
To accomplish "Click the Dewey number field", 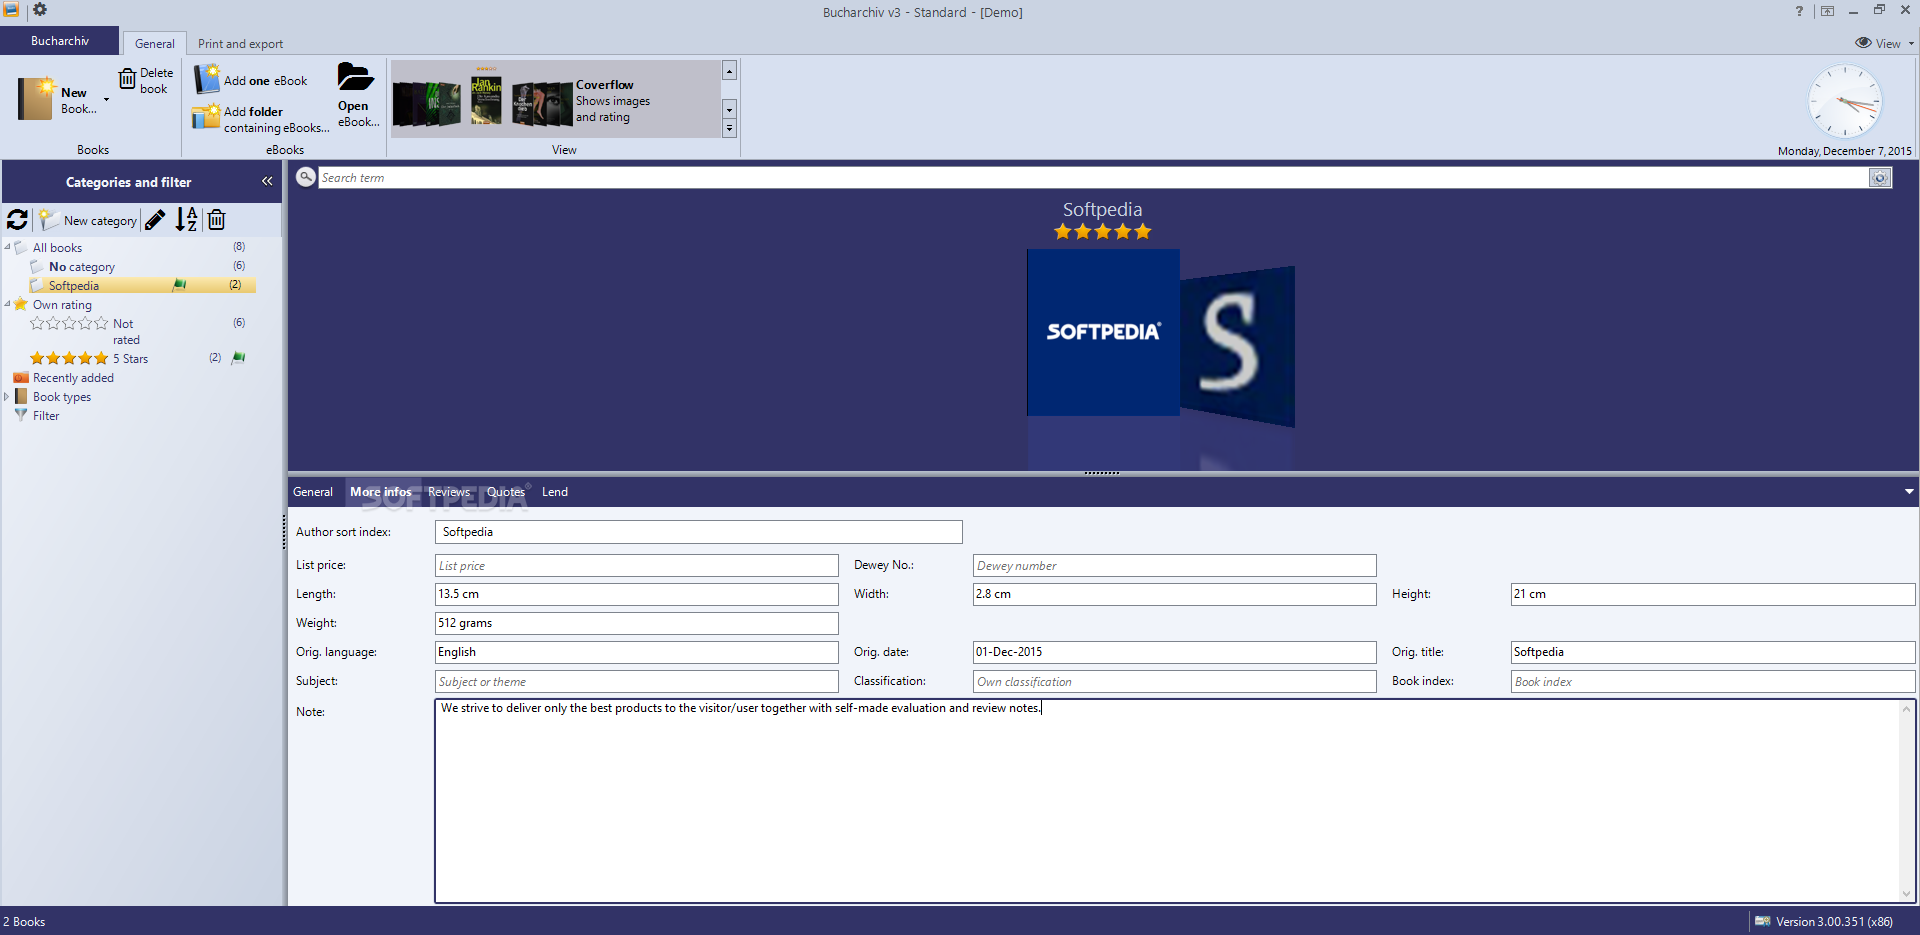I will (x=1175, y=566).
